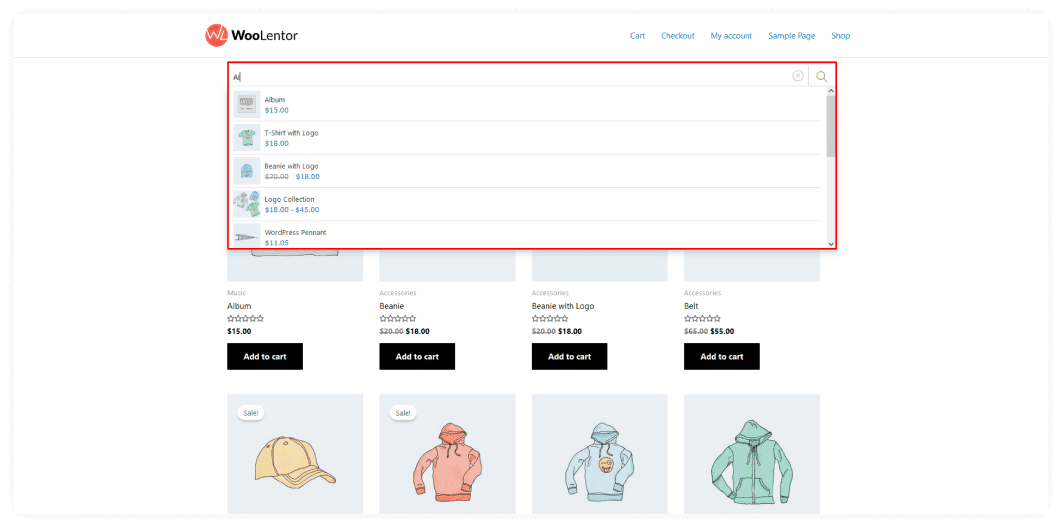The height and width of the screenshot is (528, 1062).
Task: Click the star rating under Beanie with Logo
Action: point(550,319)
